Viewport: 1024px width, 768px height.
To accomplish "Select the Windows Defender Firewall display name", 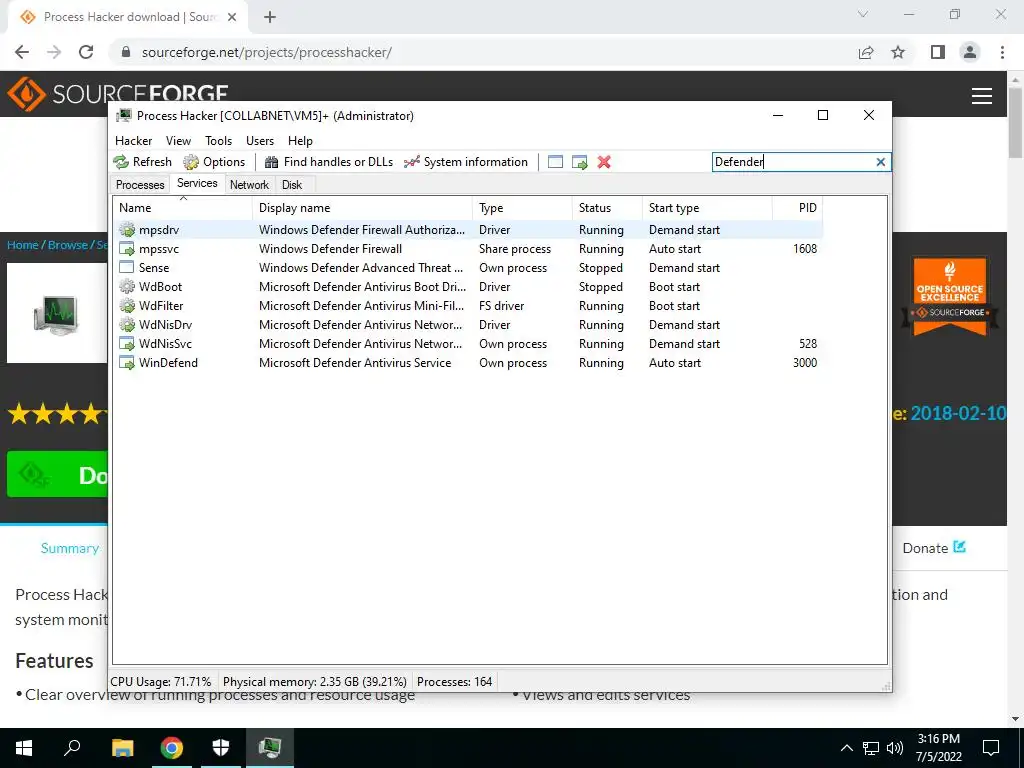I will pos(330,249).
